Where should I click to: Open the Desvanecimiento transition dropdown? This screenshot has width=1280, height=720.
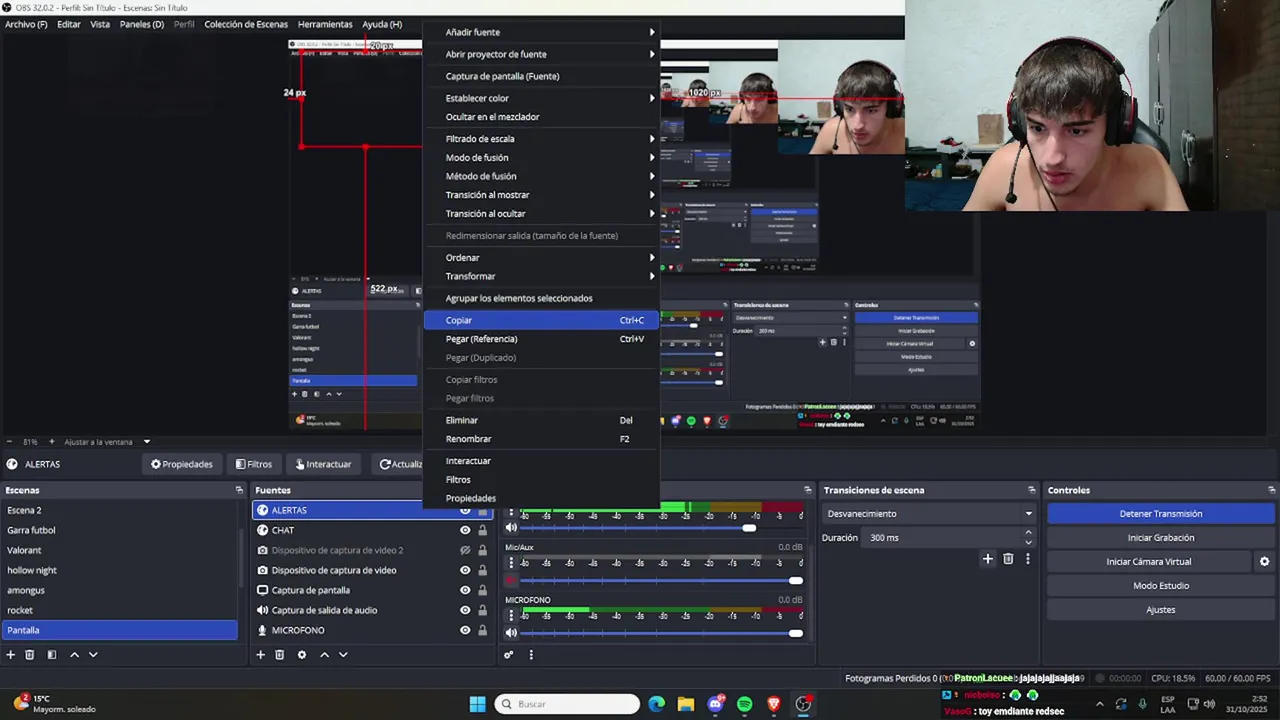[x=929, y=514]
